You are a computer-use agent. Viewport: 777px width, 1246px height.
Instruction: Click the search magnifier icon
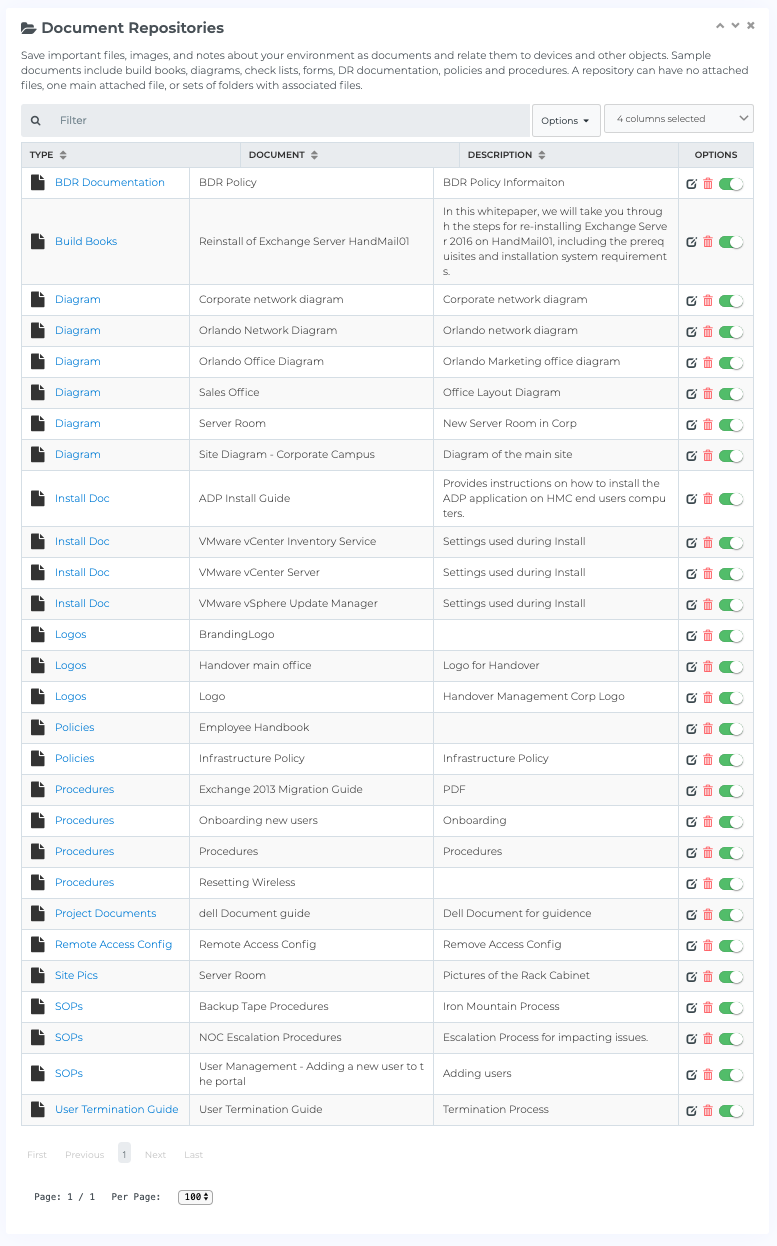(x=36, y=121)
